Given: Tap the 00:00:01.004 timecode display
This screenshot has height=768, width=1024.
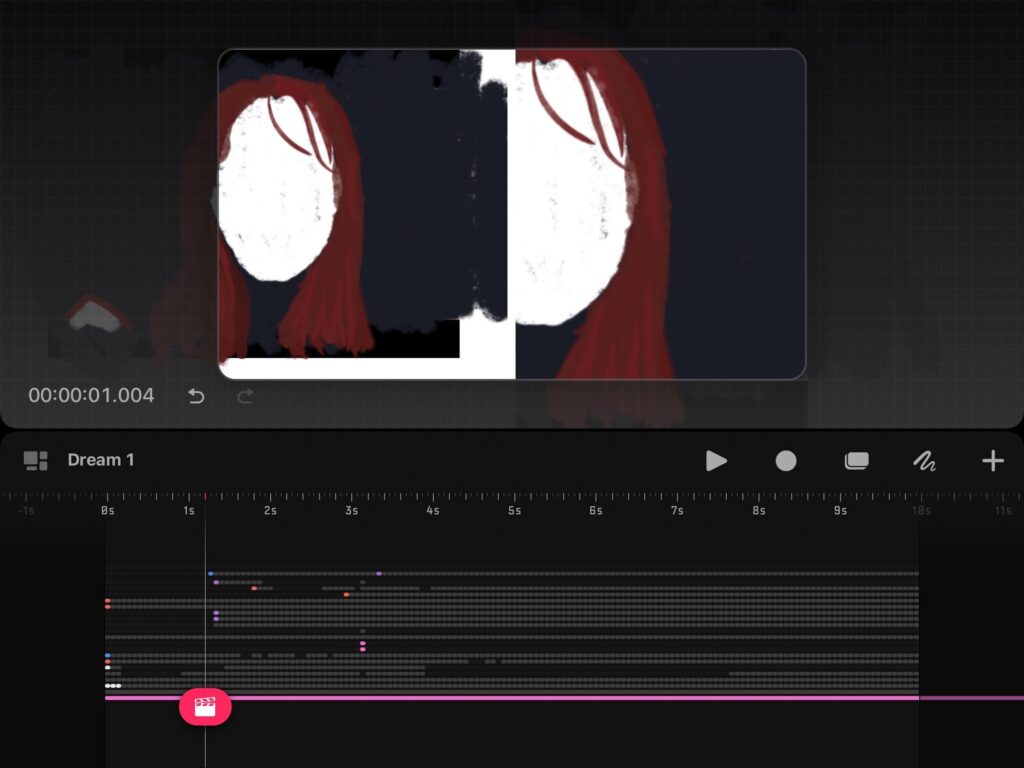Looking at the screenshot, I should pyautogui.click(x=91, y=396).
